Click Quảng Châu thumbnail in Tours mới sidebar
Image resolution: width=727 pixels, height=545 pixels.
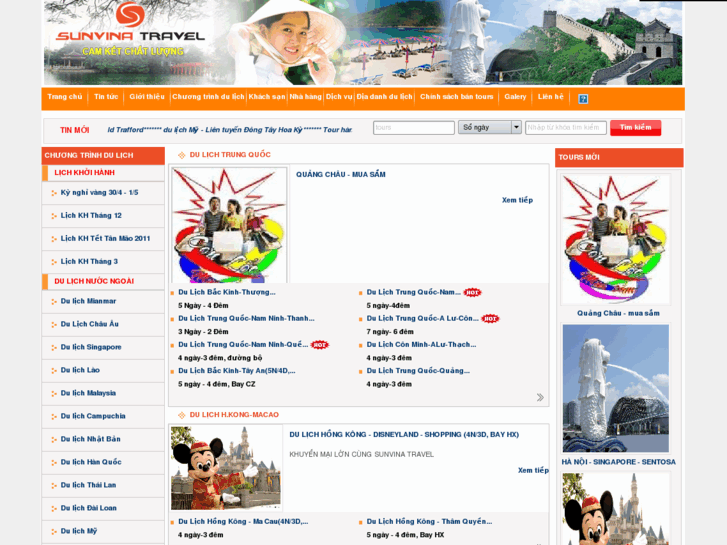click(615, 239)
